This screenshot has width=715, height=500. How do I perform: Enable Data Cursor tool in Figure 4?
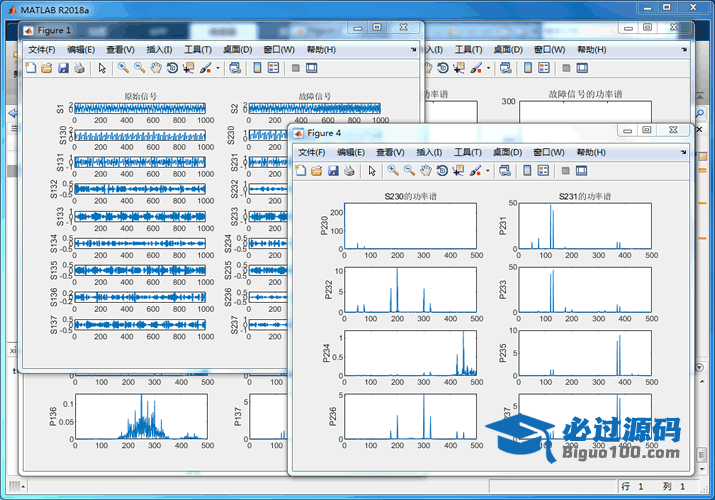pos(459,171)
